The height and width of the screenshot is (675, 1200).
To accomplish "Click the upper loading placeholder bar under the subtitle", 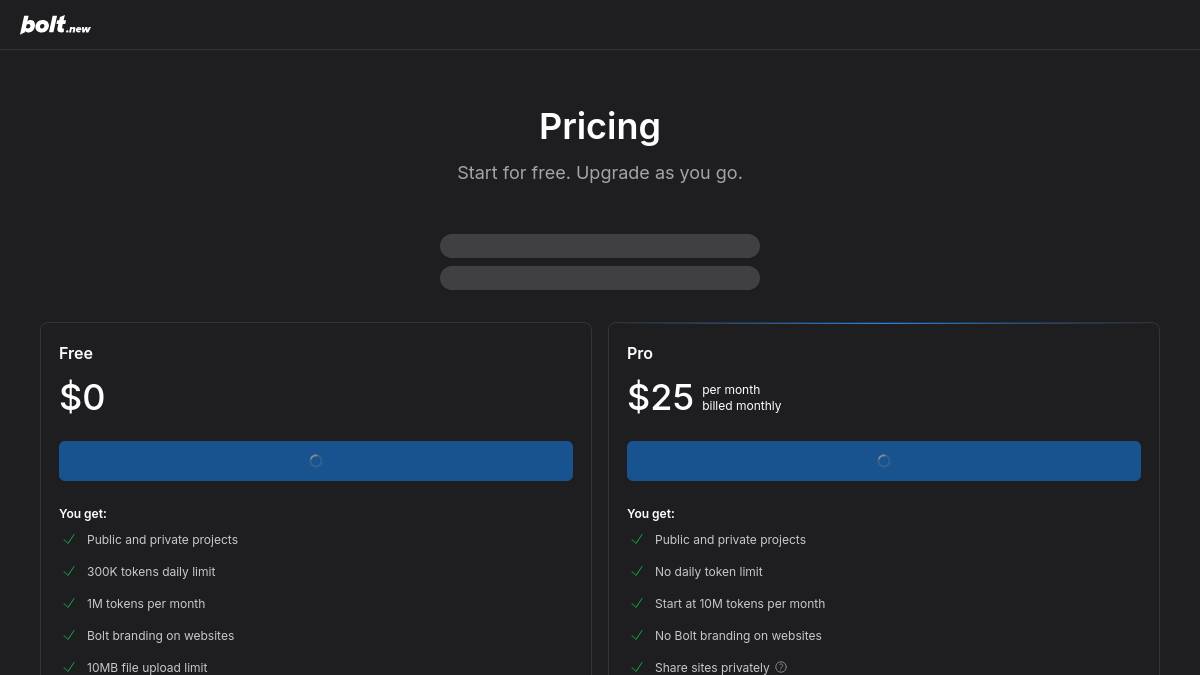I will coord(600,246).
